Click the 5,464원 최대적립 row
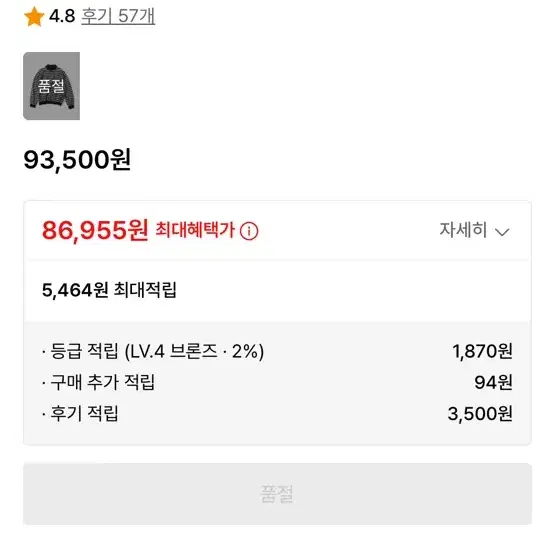Screen dimensions: 555x555 278,290
